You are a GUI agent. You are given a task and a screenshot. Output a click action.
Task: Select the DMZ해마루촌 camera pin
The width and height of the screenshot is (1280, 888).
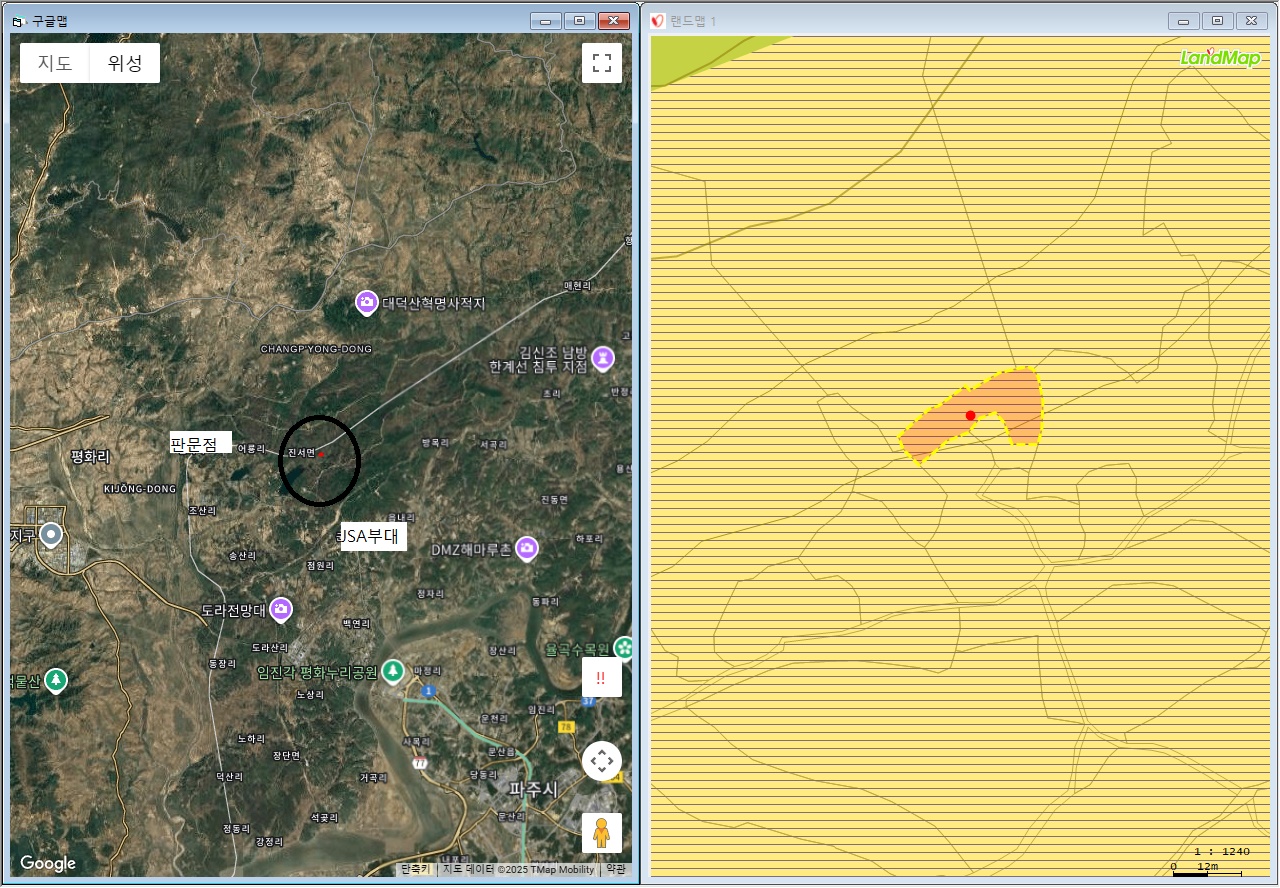(527, 548)
